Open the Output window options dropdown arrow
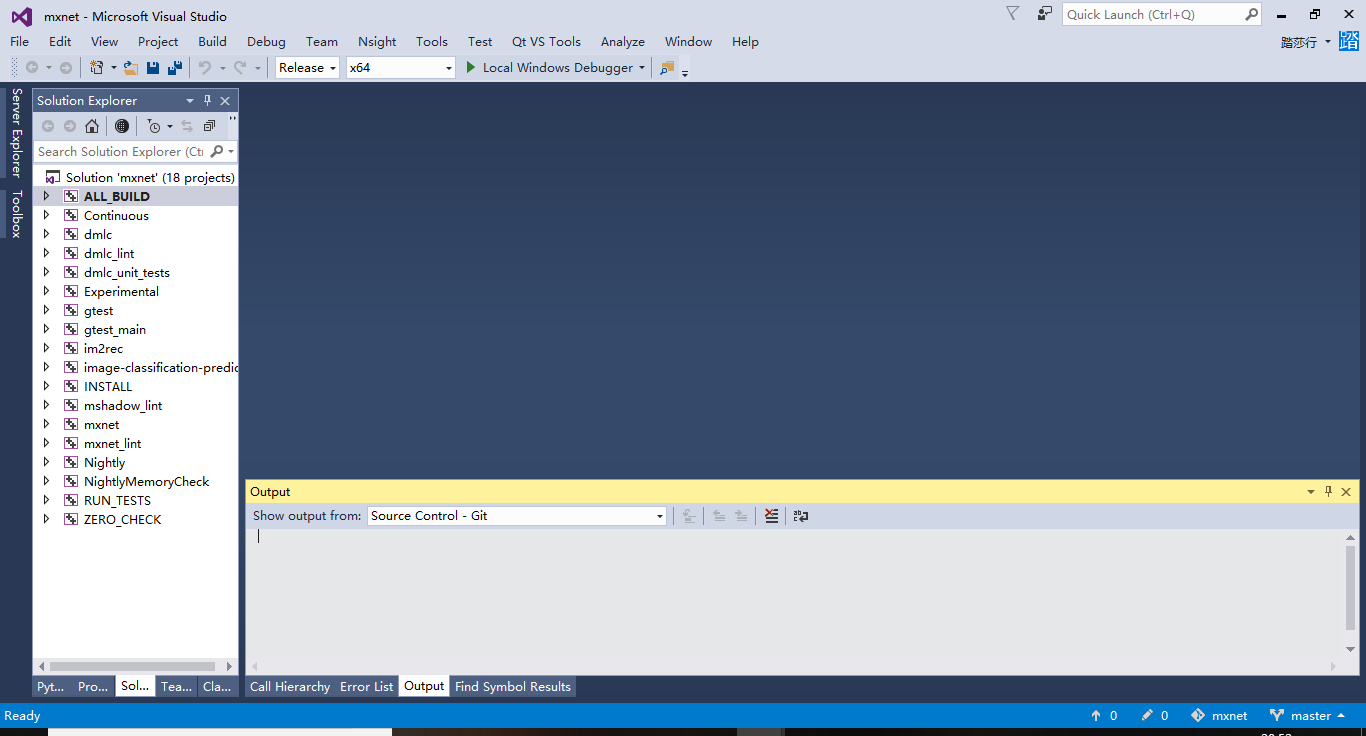 coord(1311,491)
